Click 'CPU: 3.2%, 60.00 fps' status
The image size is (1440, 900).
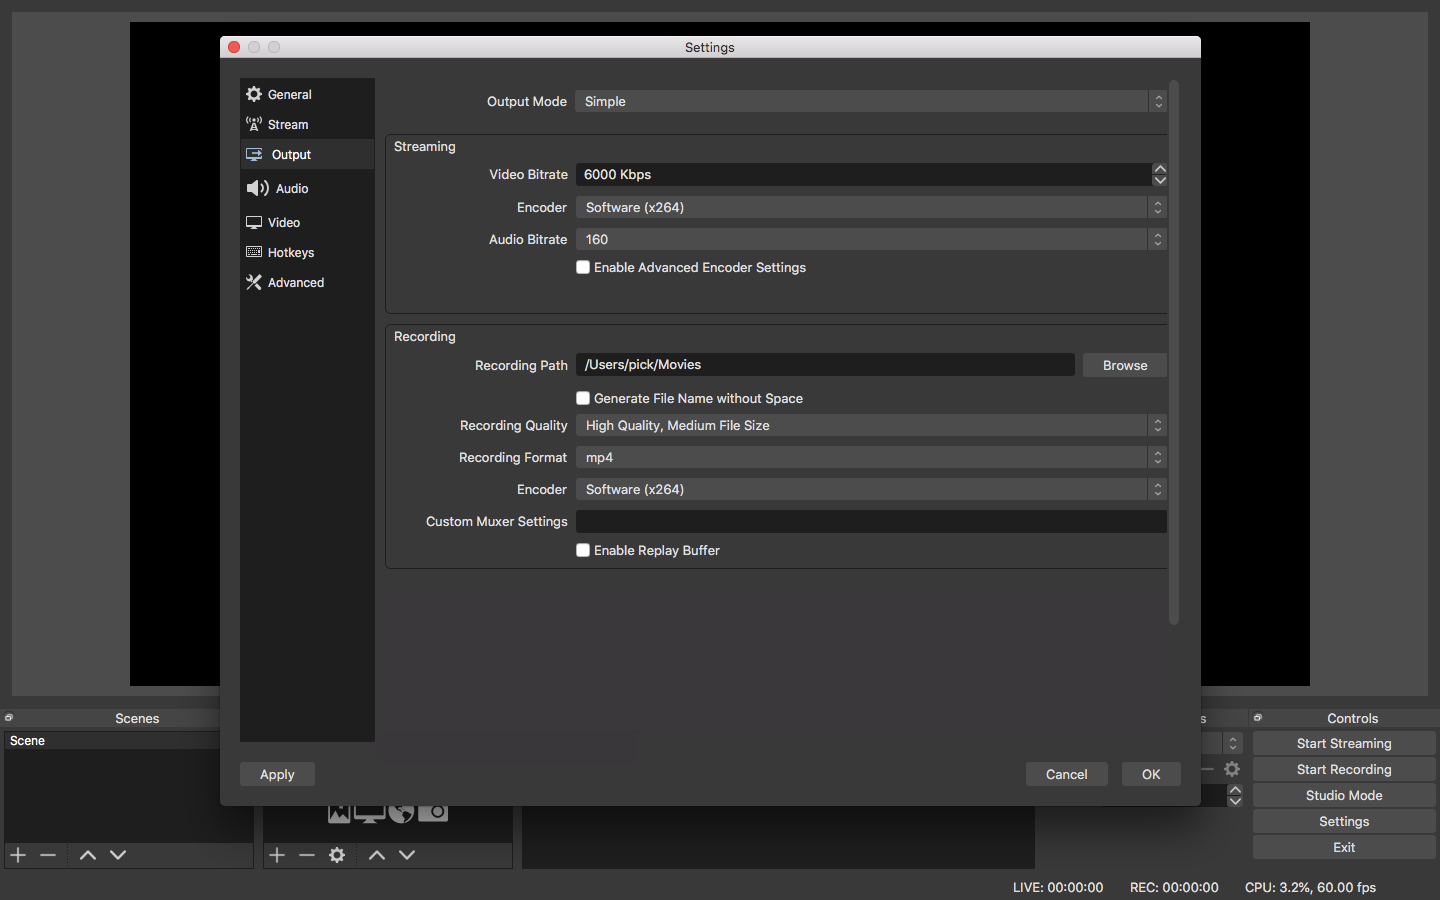coord(1310,887)
